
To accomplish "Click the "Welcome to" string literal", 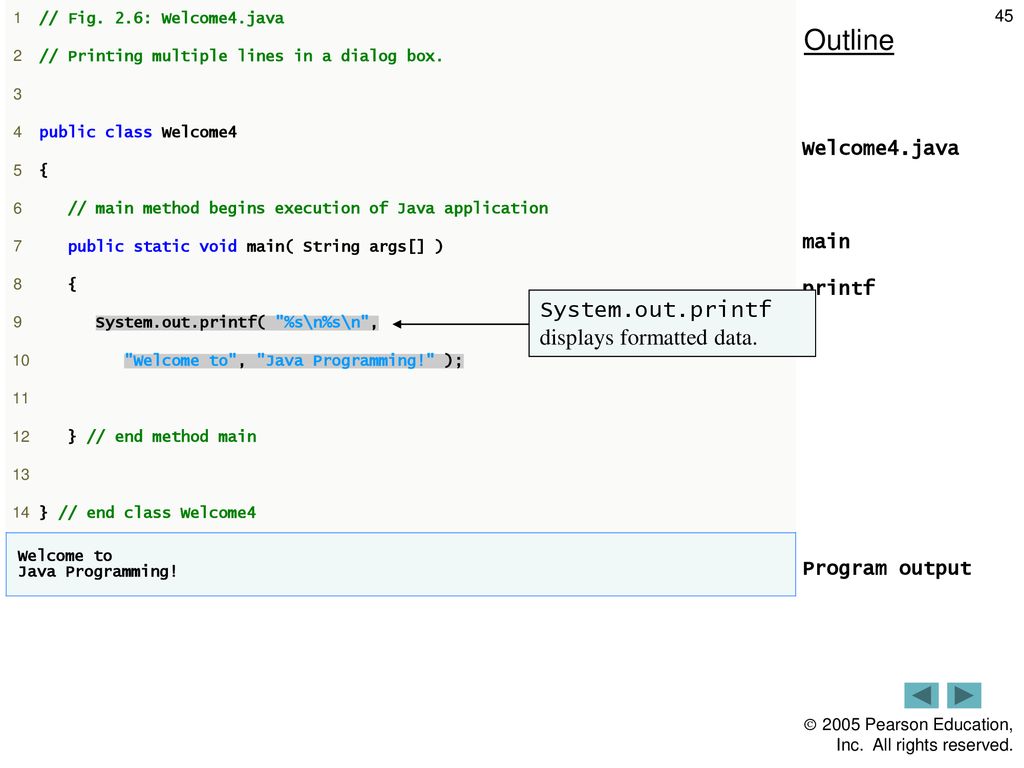I will pos(180,360).
